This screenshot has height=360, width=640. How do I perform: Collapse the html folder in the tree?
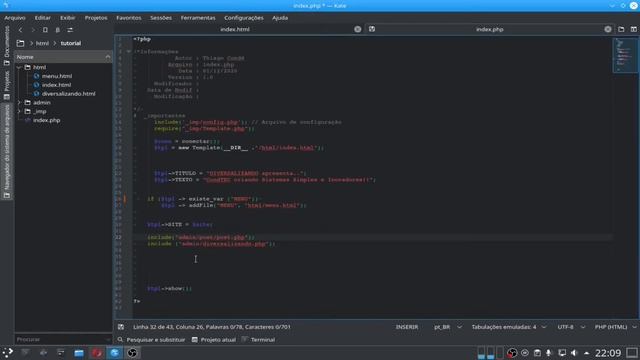(19, 67)
